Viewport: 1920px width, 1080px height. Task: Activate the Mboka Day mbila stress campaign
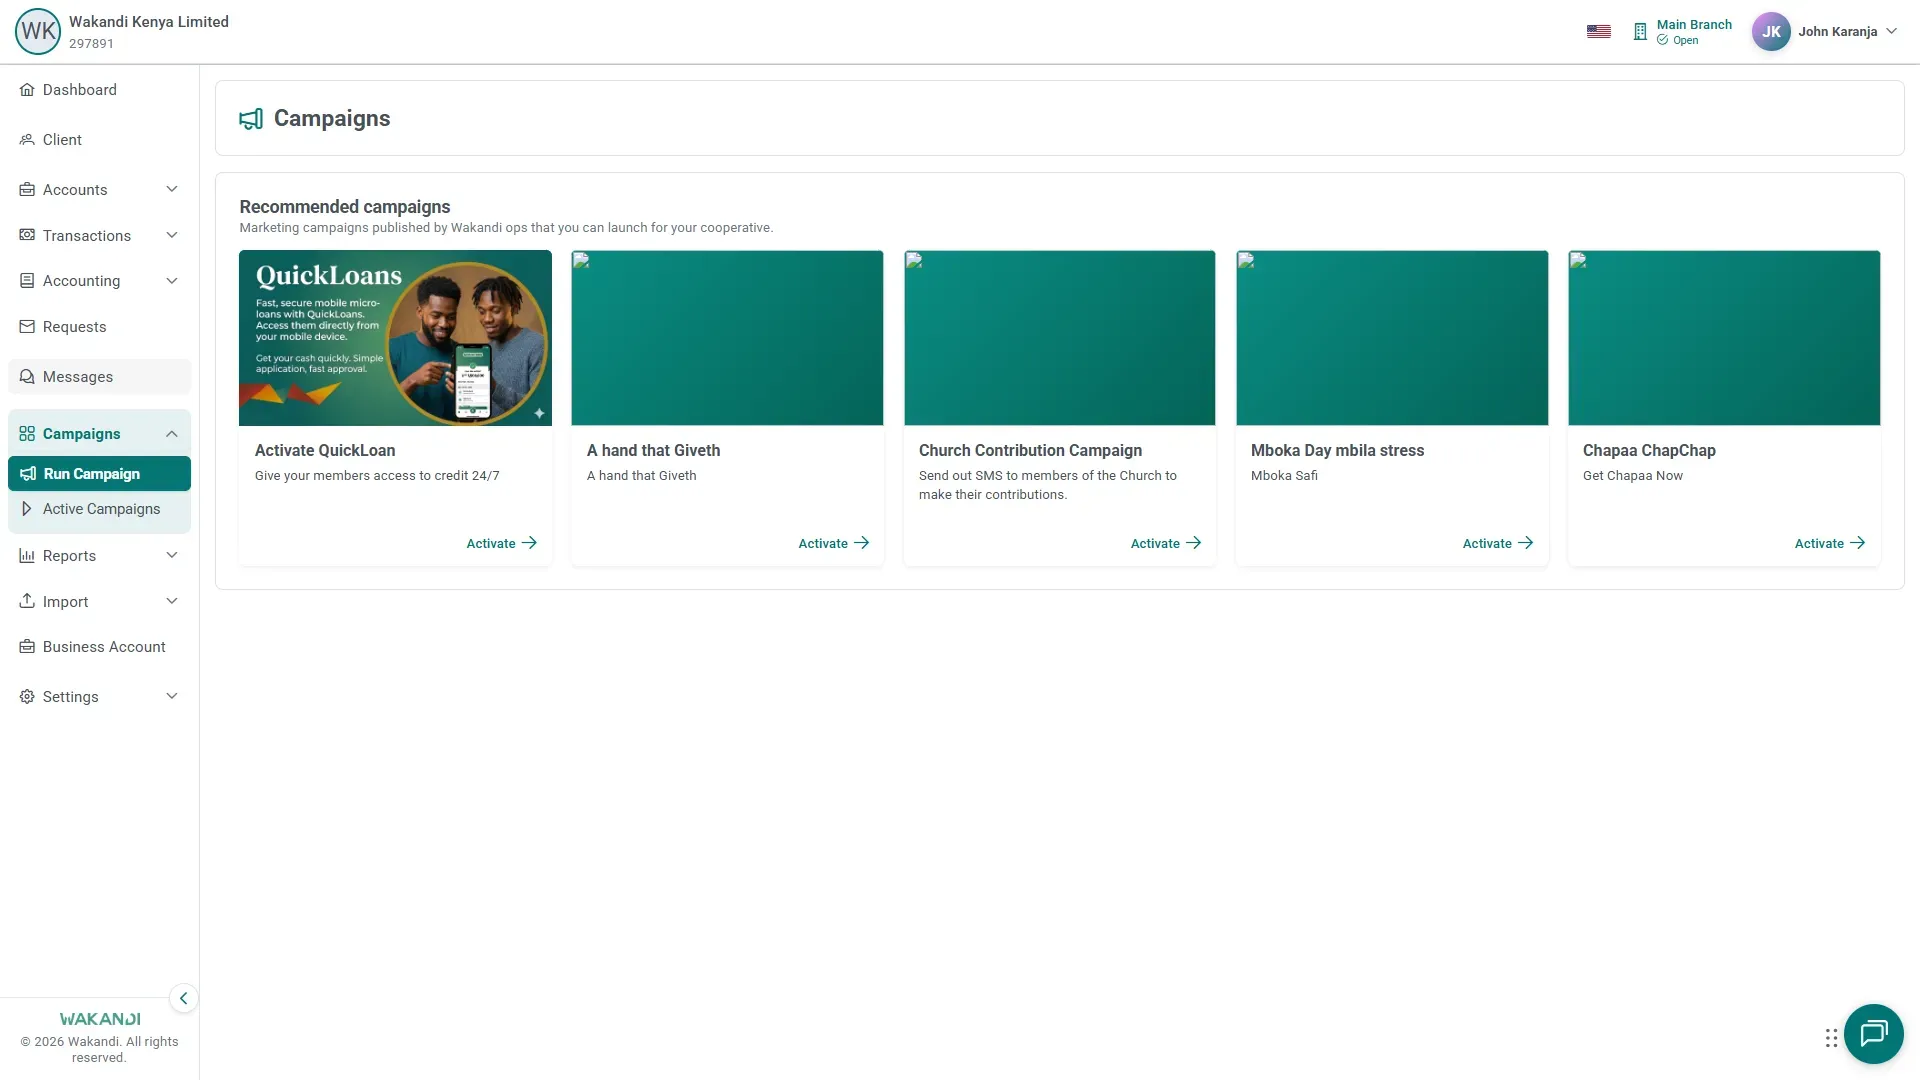click(1498, 543)
